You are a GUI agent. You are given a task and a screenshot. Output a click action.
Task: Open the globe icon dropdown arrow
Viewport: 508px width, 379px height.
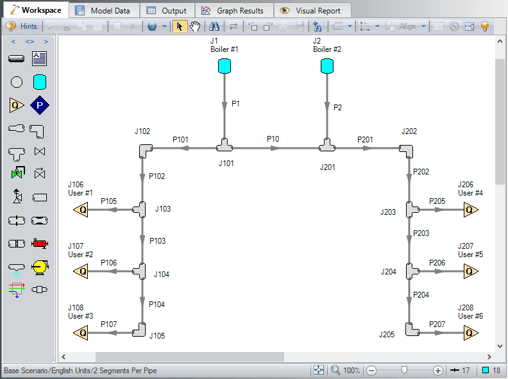[164, 26]
